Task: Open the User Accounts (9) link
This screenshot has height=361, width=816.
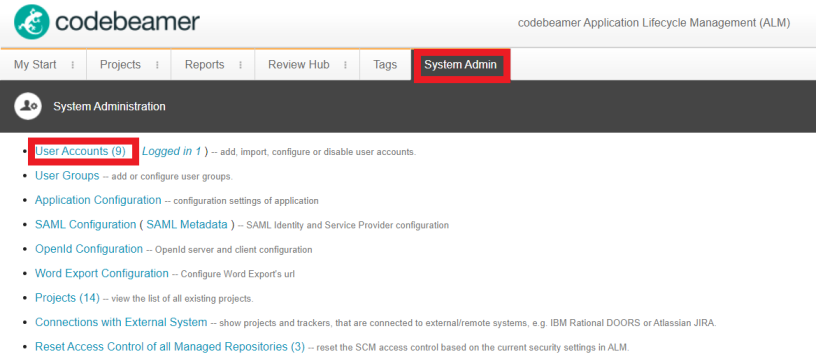Action: point(80,151)
